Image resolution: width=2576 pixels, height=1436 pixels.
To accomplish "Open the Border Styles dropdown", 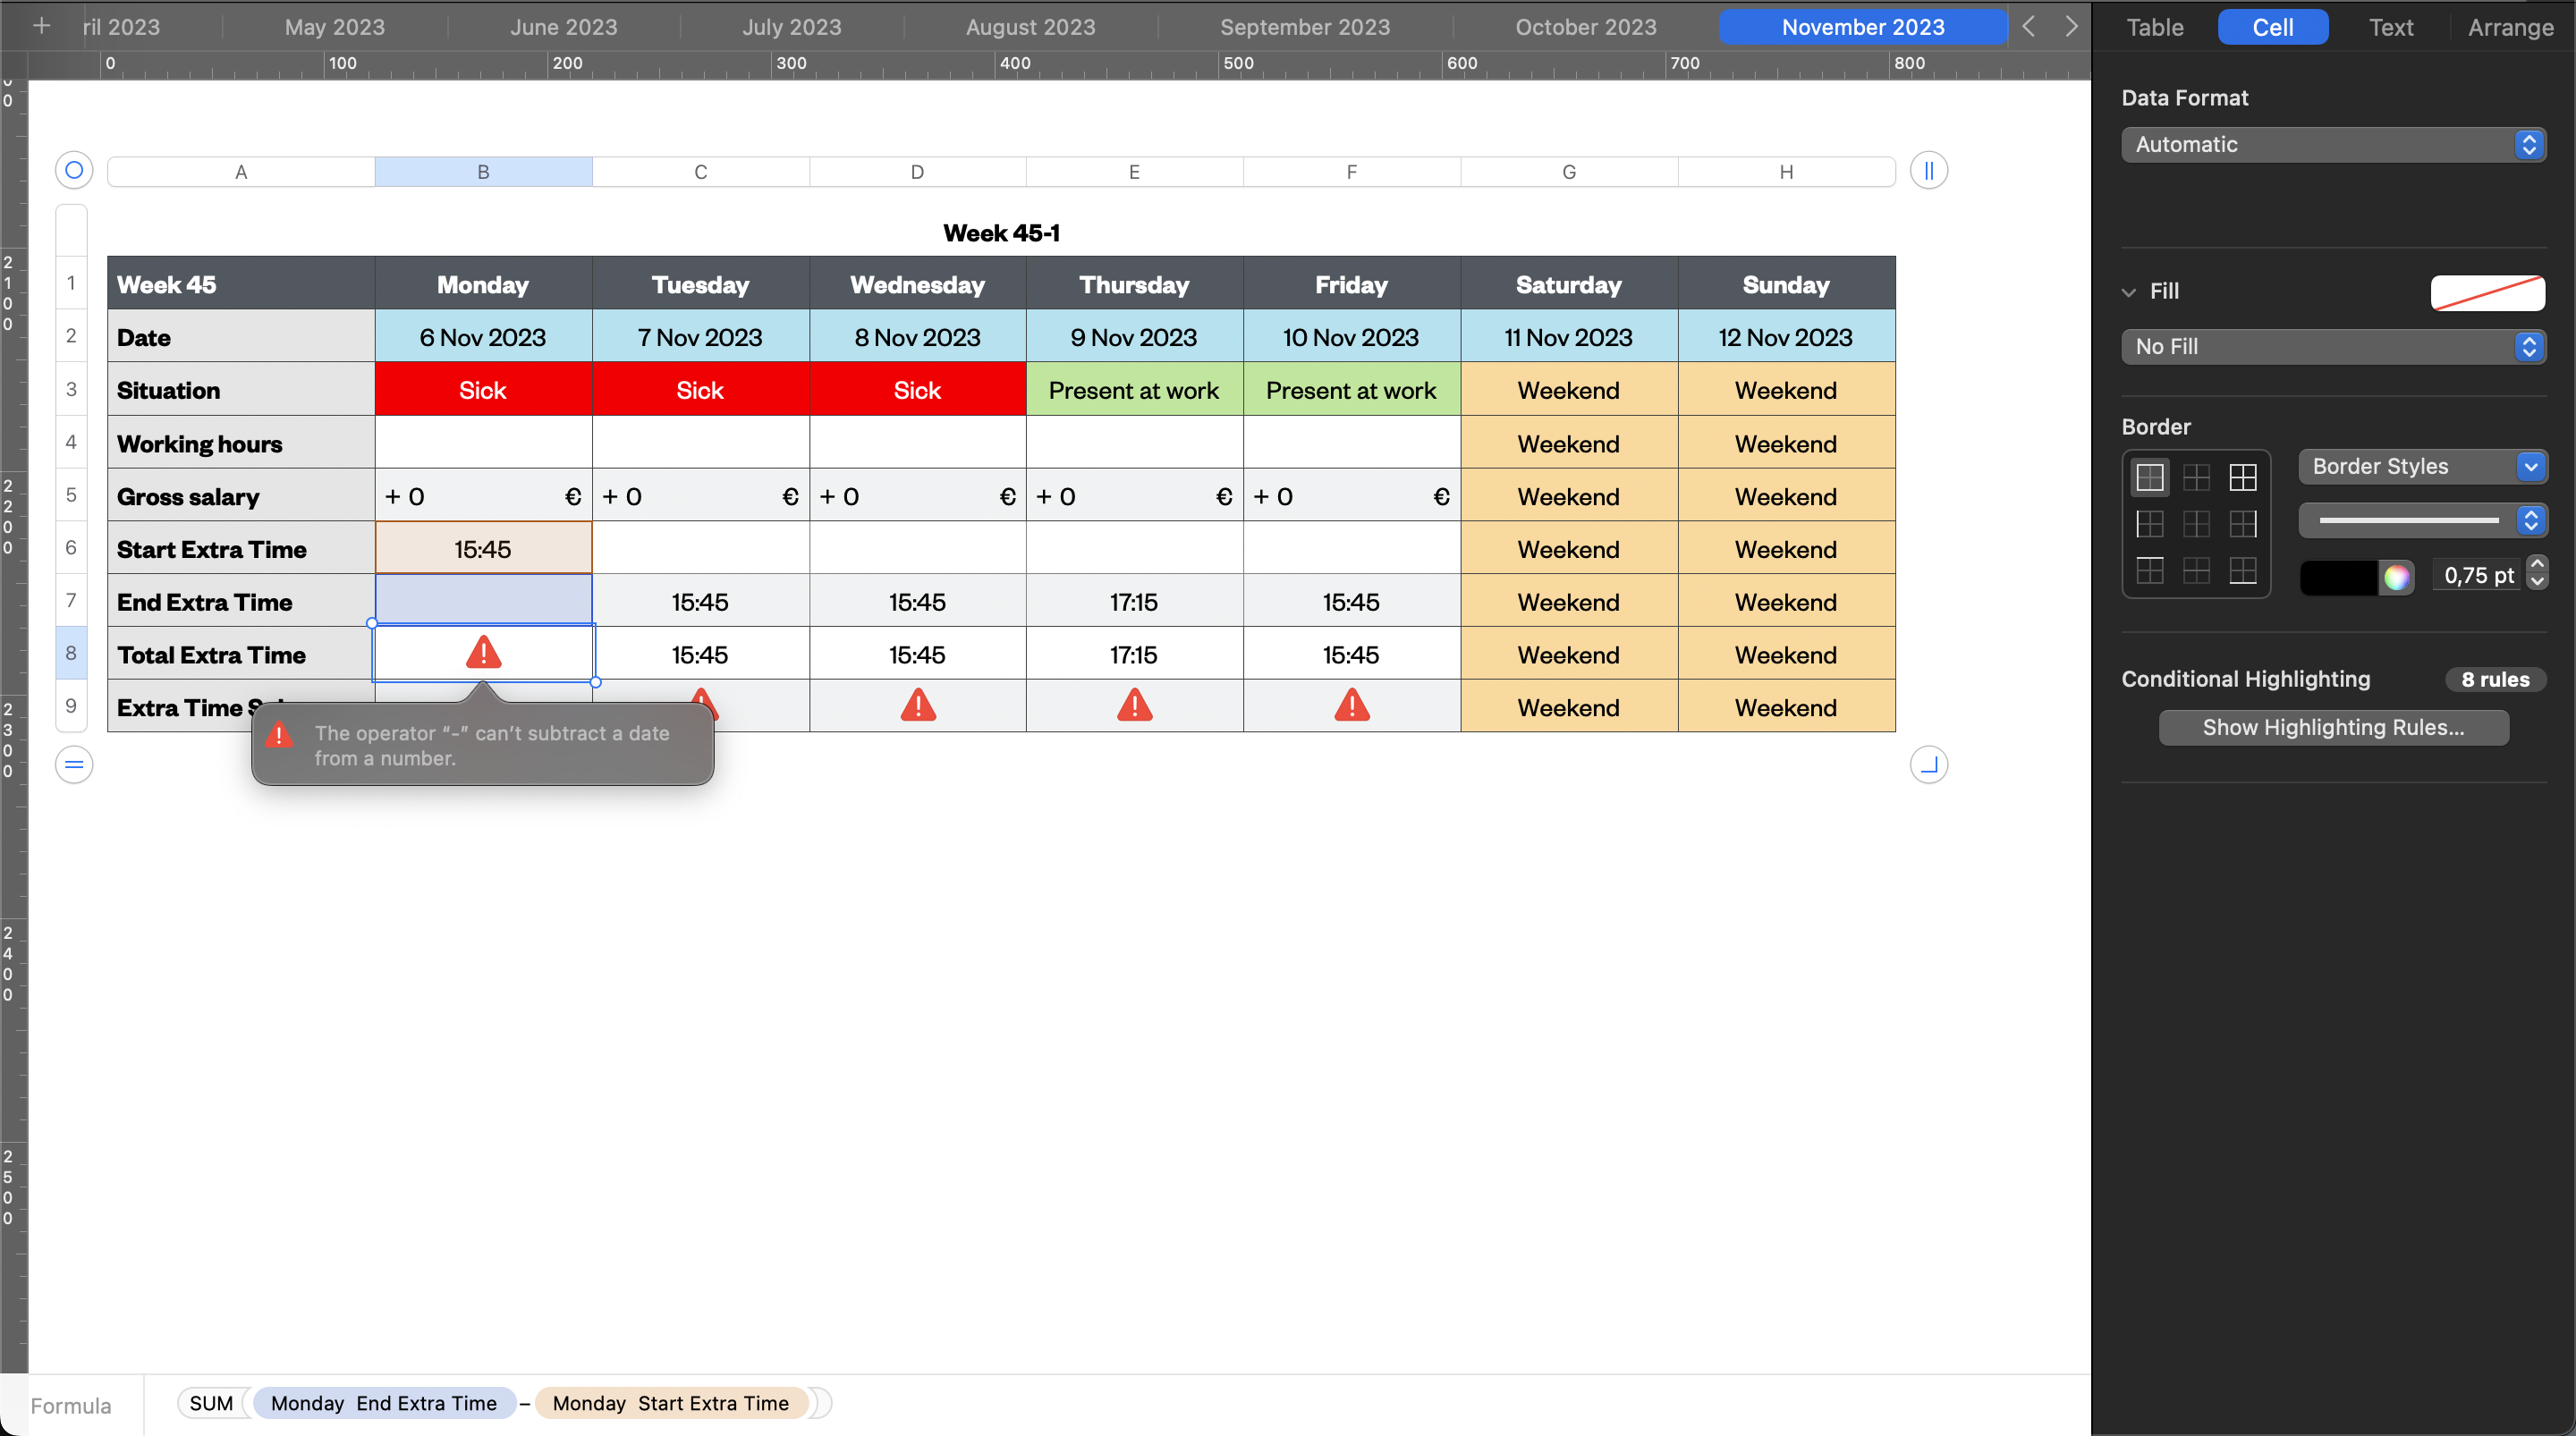I will pyautogui.click(x=2421, y=467).
